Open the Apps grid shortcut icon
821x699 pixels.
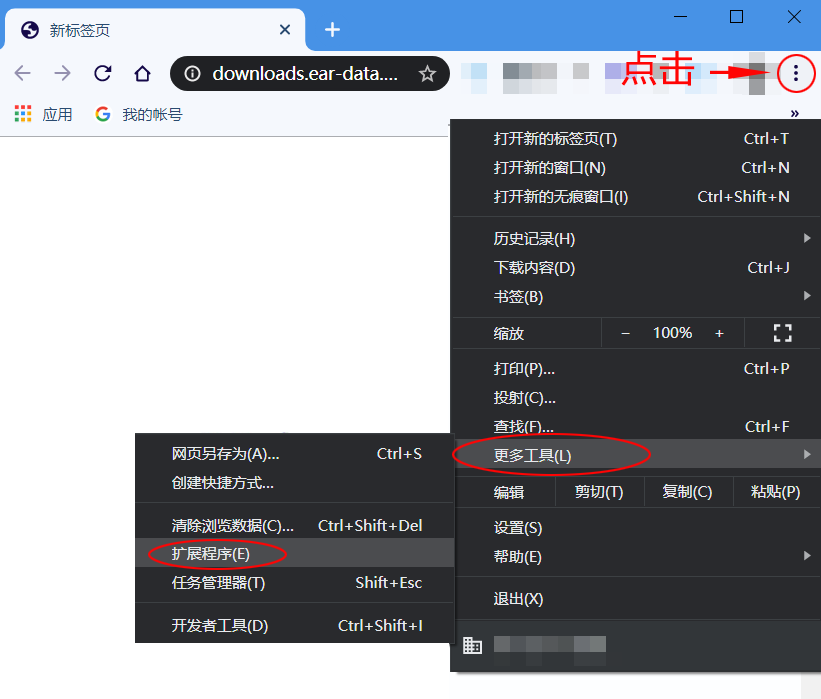click(23, 114)
